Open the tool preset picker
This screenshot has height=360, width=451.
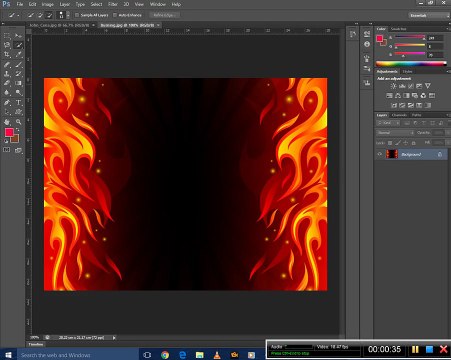(x=14, y=15)
